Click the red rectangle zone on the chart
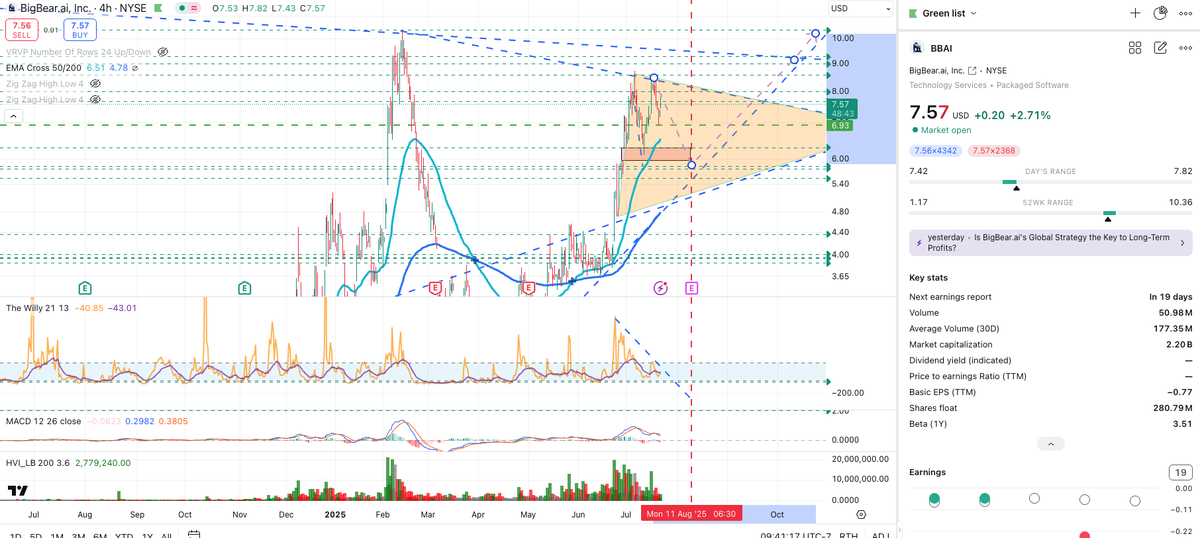1200x538 pixels. pyautogui.click(x=655, y=154)
